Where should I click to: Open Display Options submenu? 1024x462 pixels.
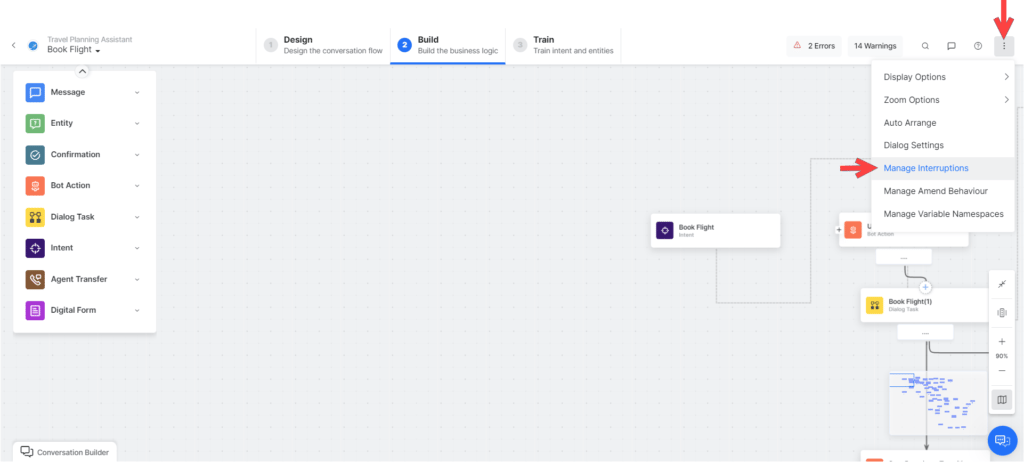(943, 77)
